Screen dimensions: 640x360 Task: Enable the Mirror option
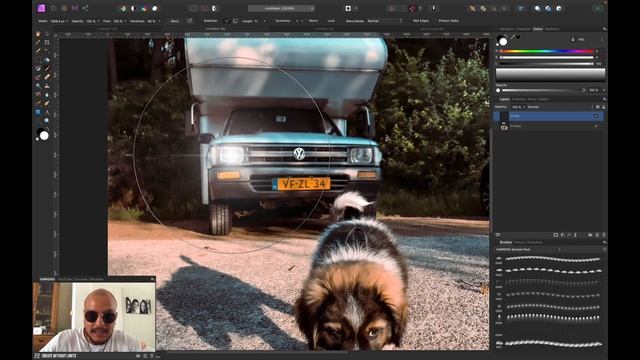click(313, 21)
